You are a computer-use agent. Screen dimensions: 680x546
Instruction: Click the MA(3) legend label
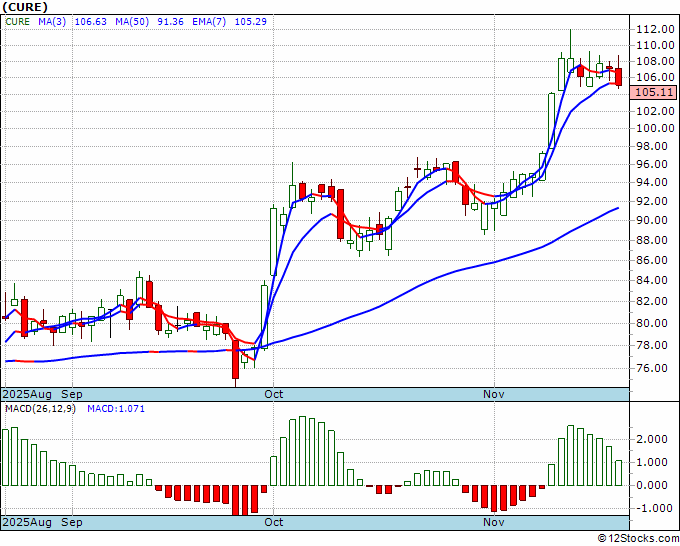pyautogui.click(x=52, y=22)
